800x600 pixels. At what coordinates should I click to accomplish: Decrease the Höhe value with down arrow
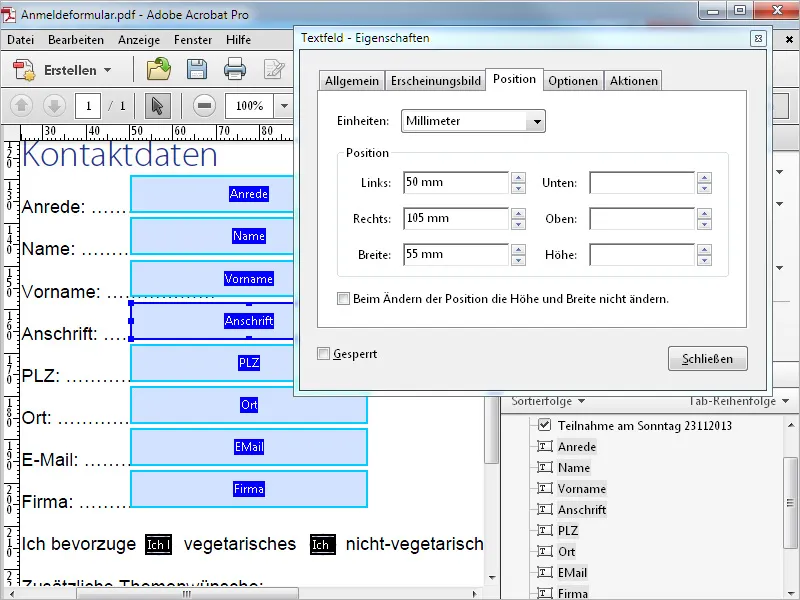(x=705, y=260)
